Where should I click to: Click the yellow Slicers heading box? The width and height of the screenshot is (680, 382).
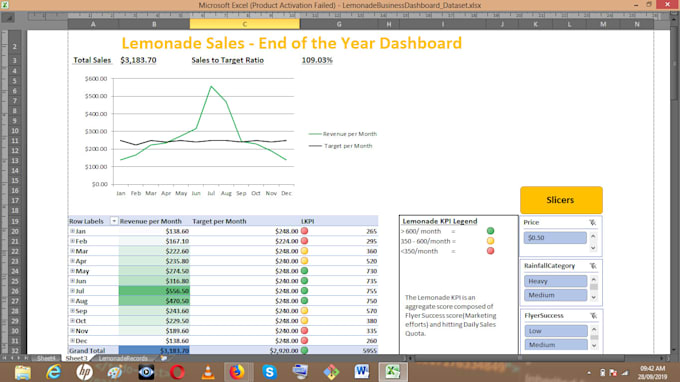(x=561, y=200)
